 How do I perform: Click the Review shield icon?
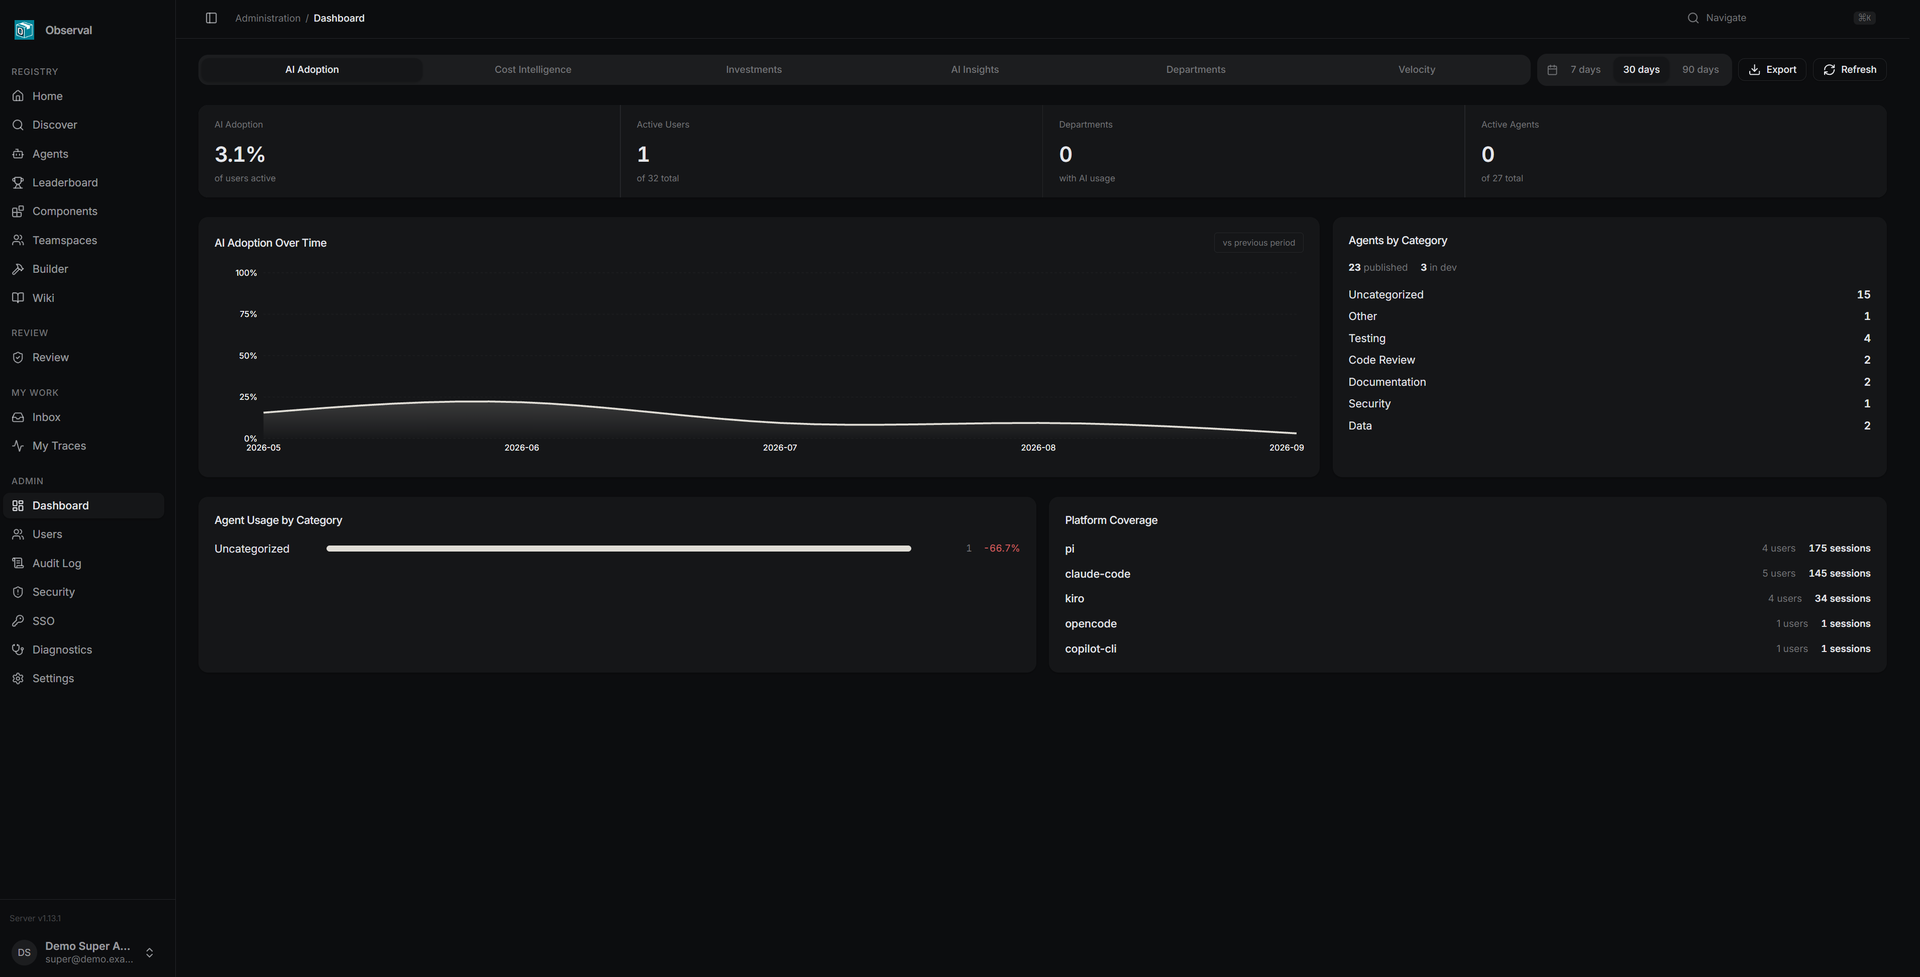point(18,357)
